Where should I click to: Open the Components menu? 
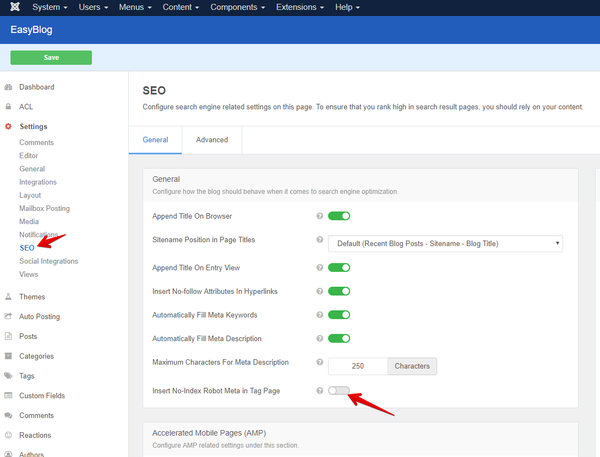pyautogui.click(x=238, y=7)
